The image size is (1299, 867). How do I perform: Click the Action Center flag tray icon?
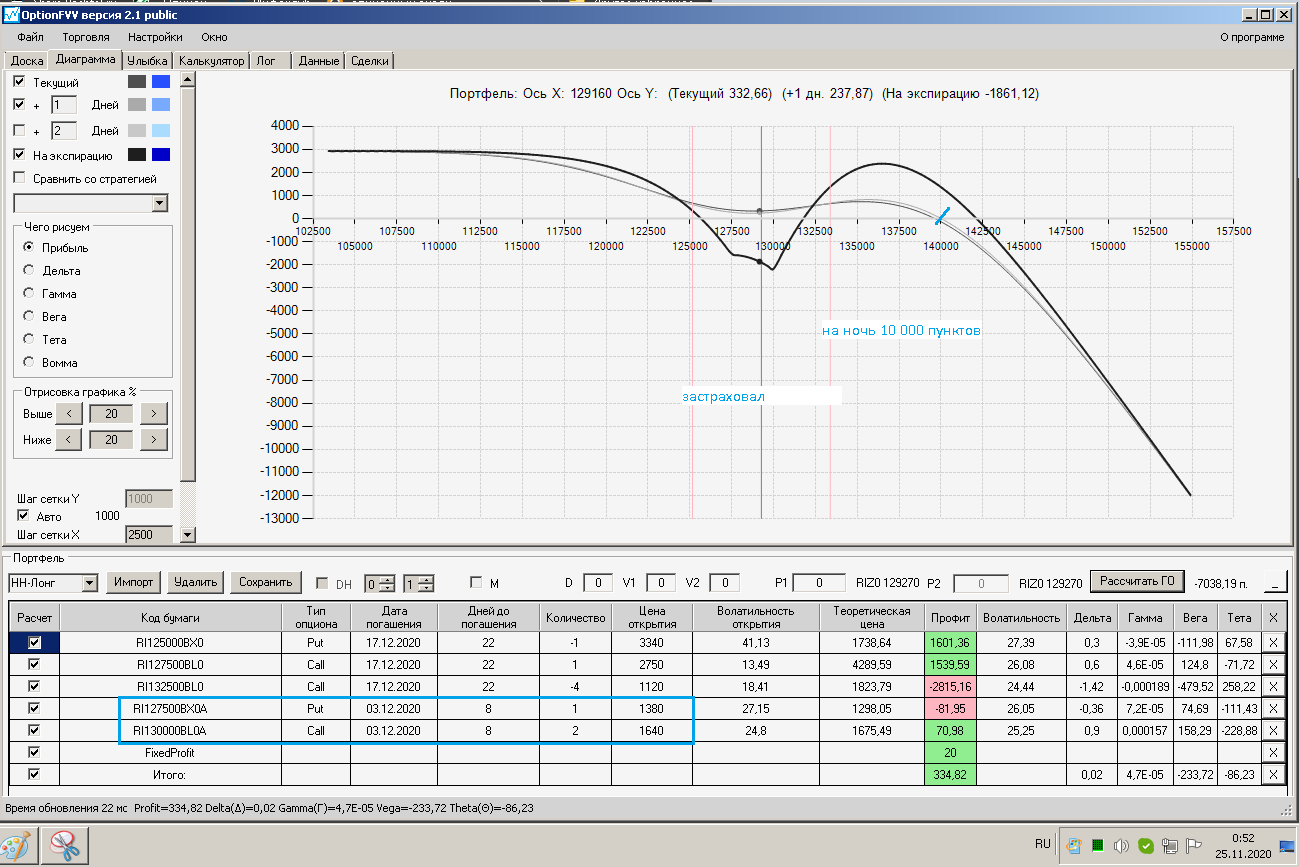pos(1193,845)
